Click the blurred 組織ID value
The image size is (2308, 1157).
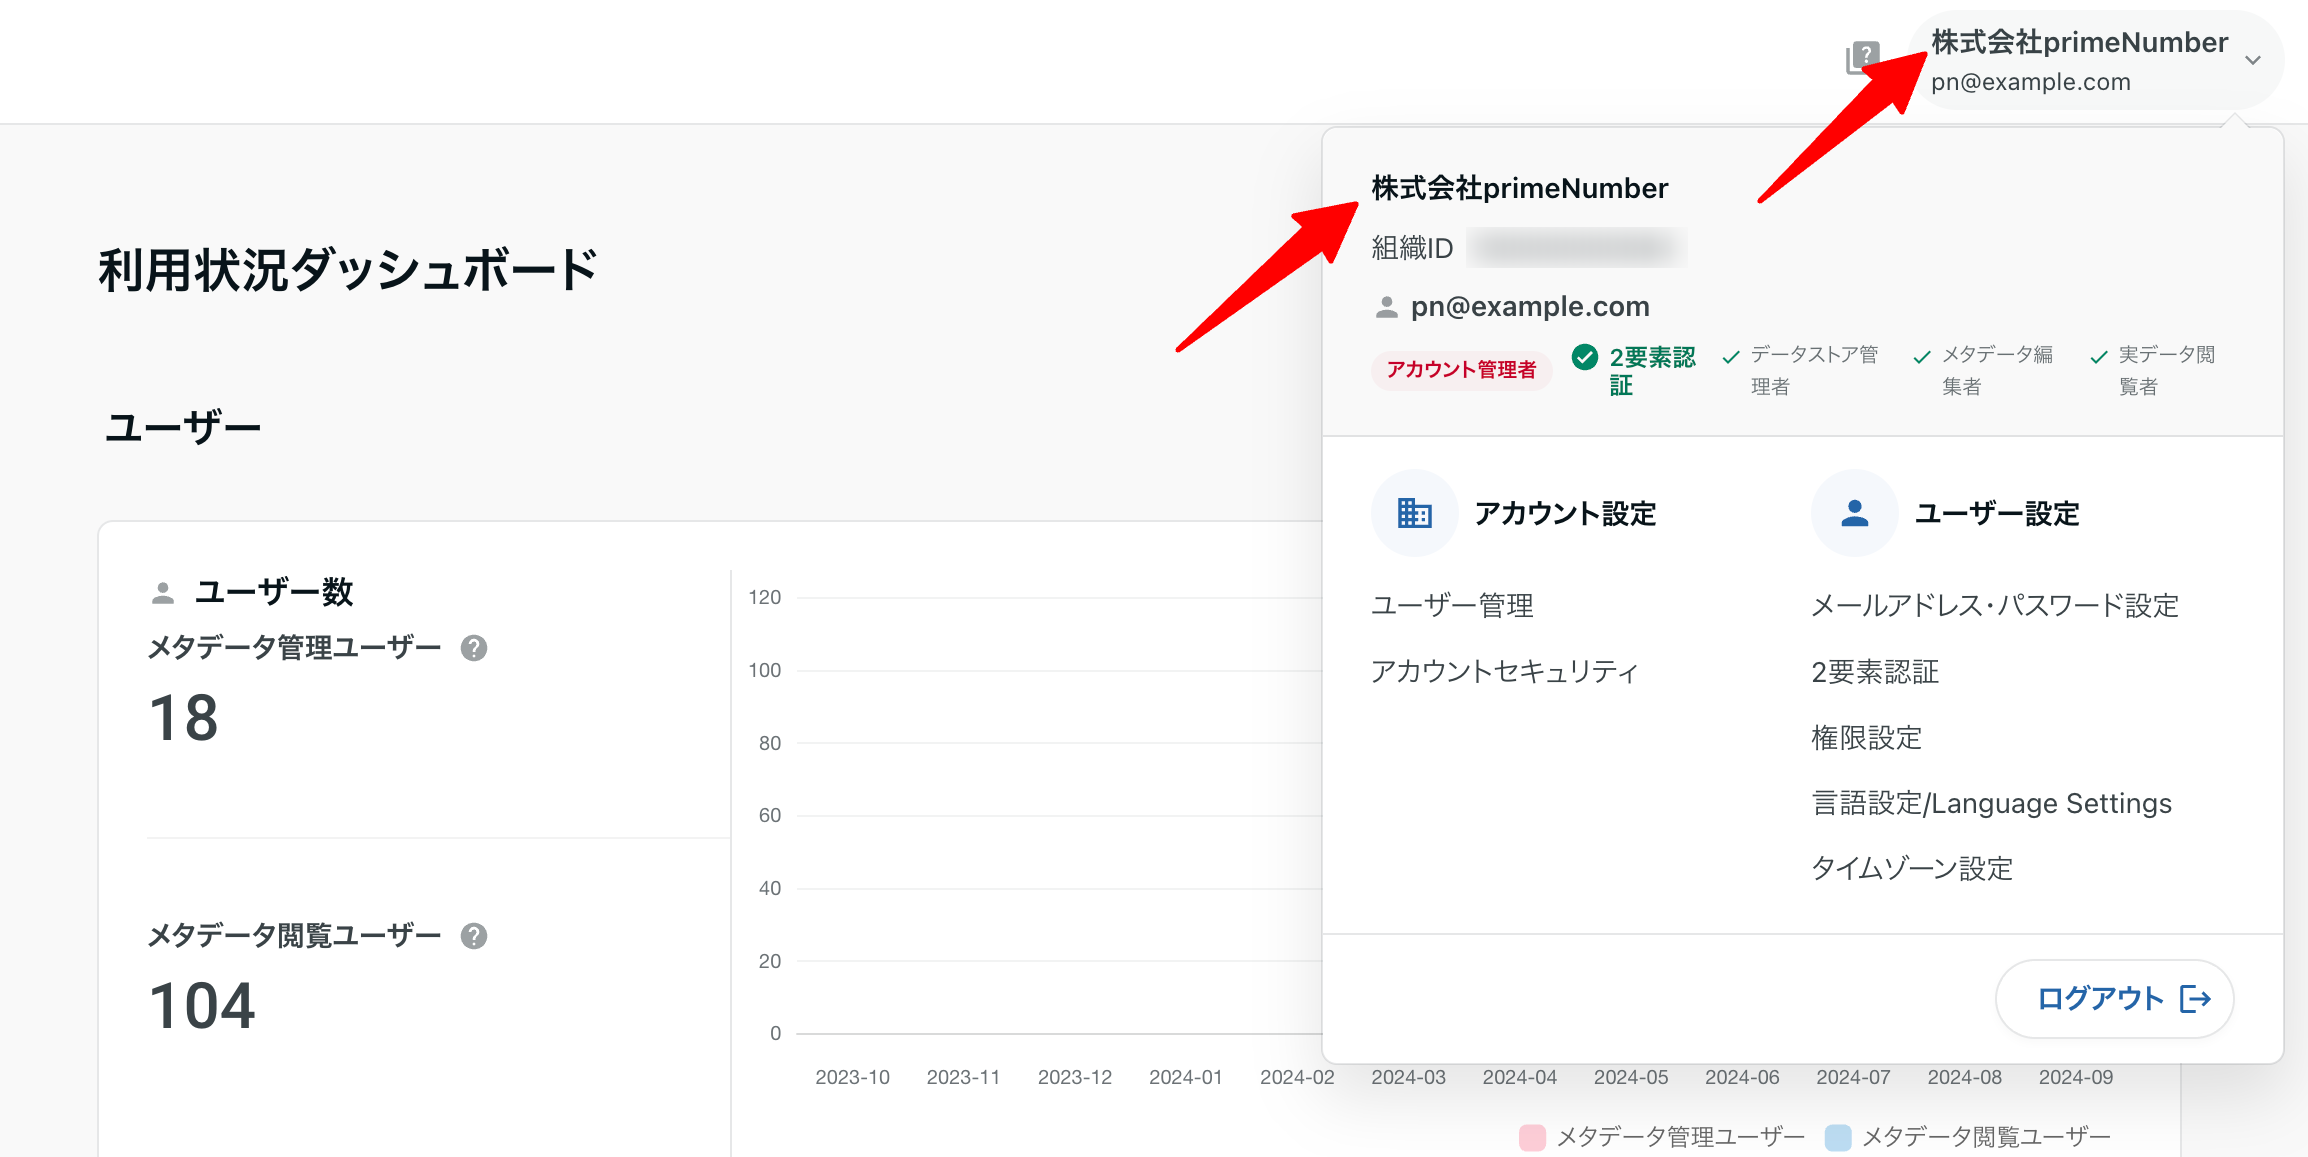(x=1577, y=248)
